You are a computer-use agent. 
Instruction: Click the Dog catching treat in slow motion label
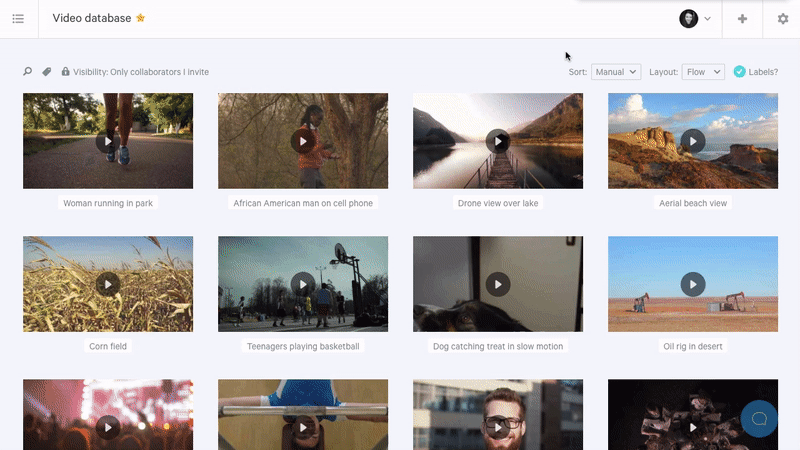(x=498, y=346)
